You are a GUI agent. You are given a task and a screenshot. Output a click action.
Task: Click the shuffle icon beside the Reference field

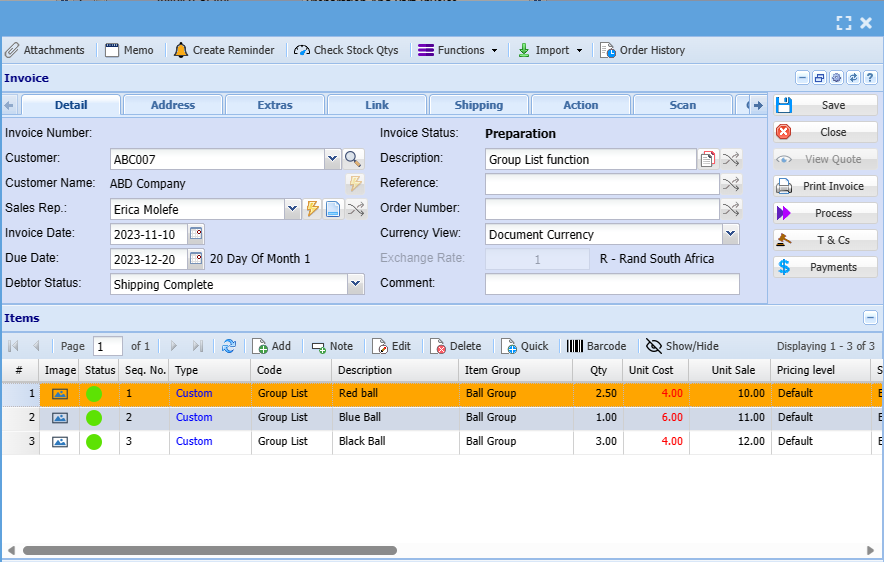coord(731,184)
